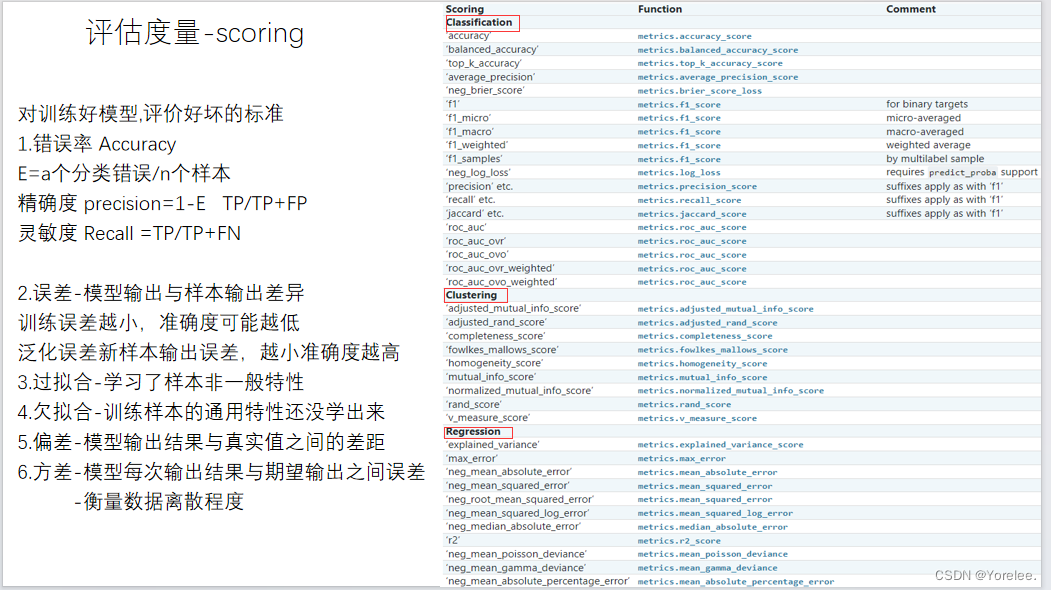
Task: Click the 'Regression' section heading
Action: [x=473, y=432]
